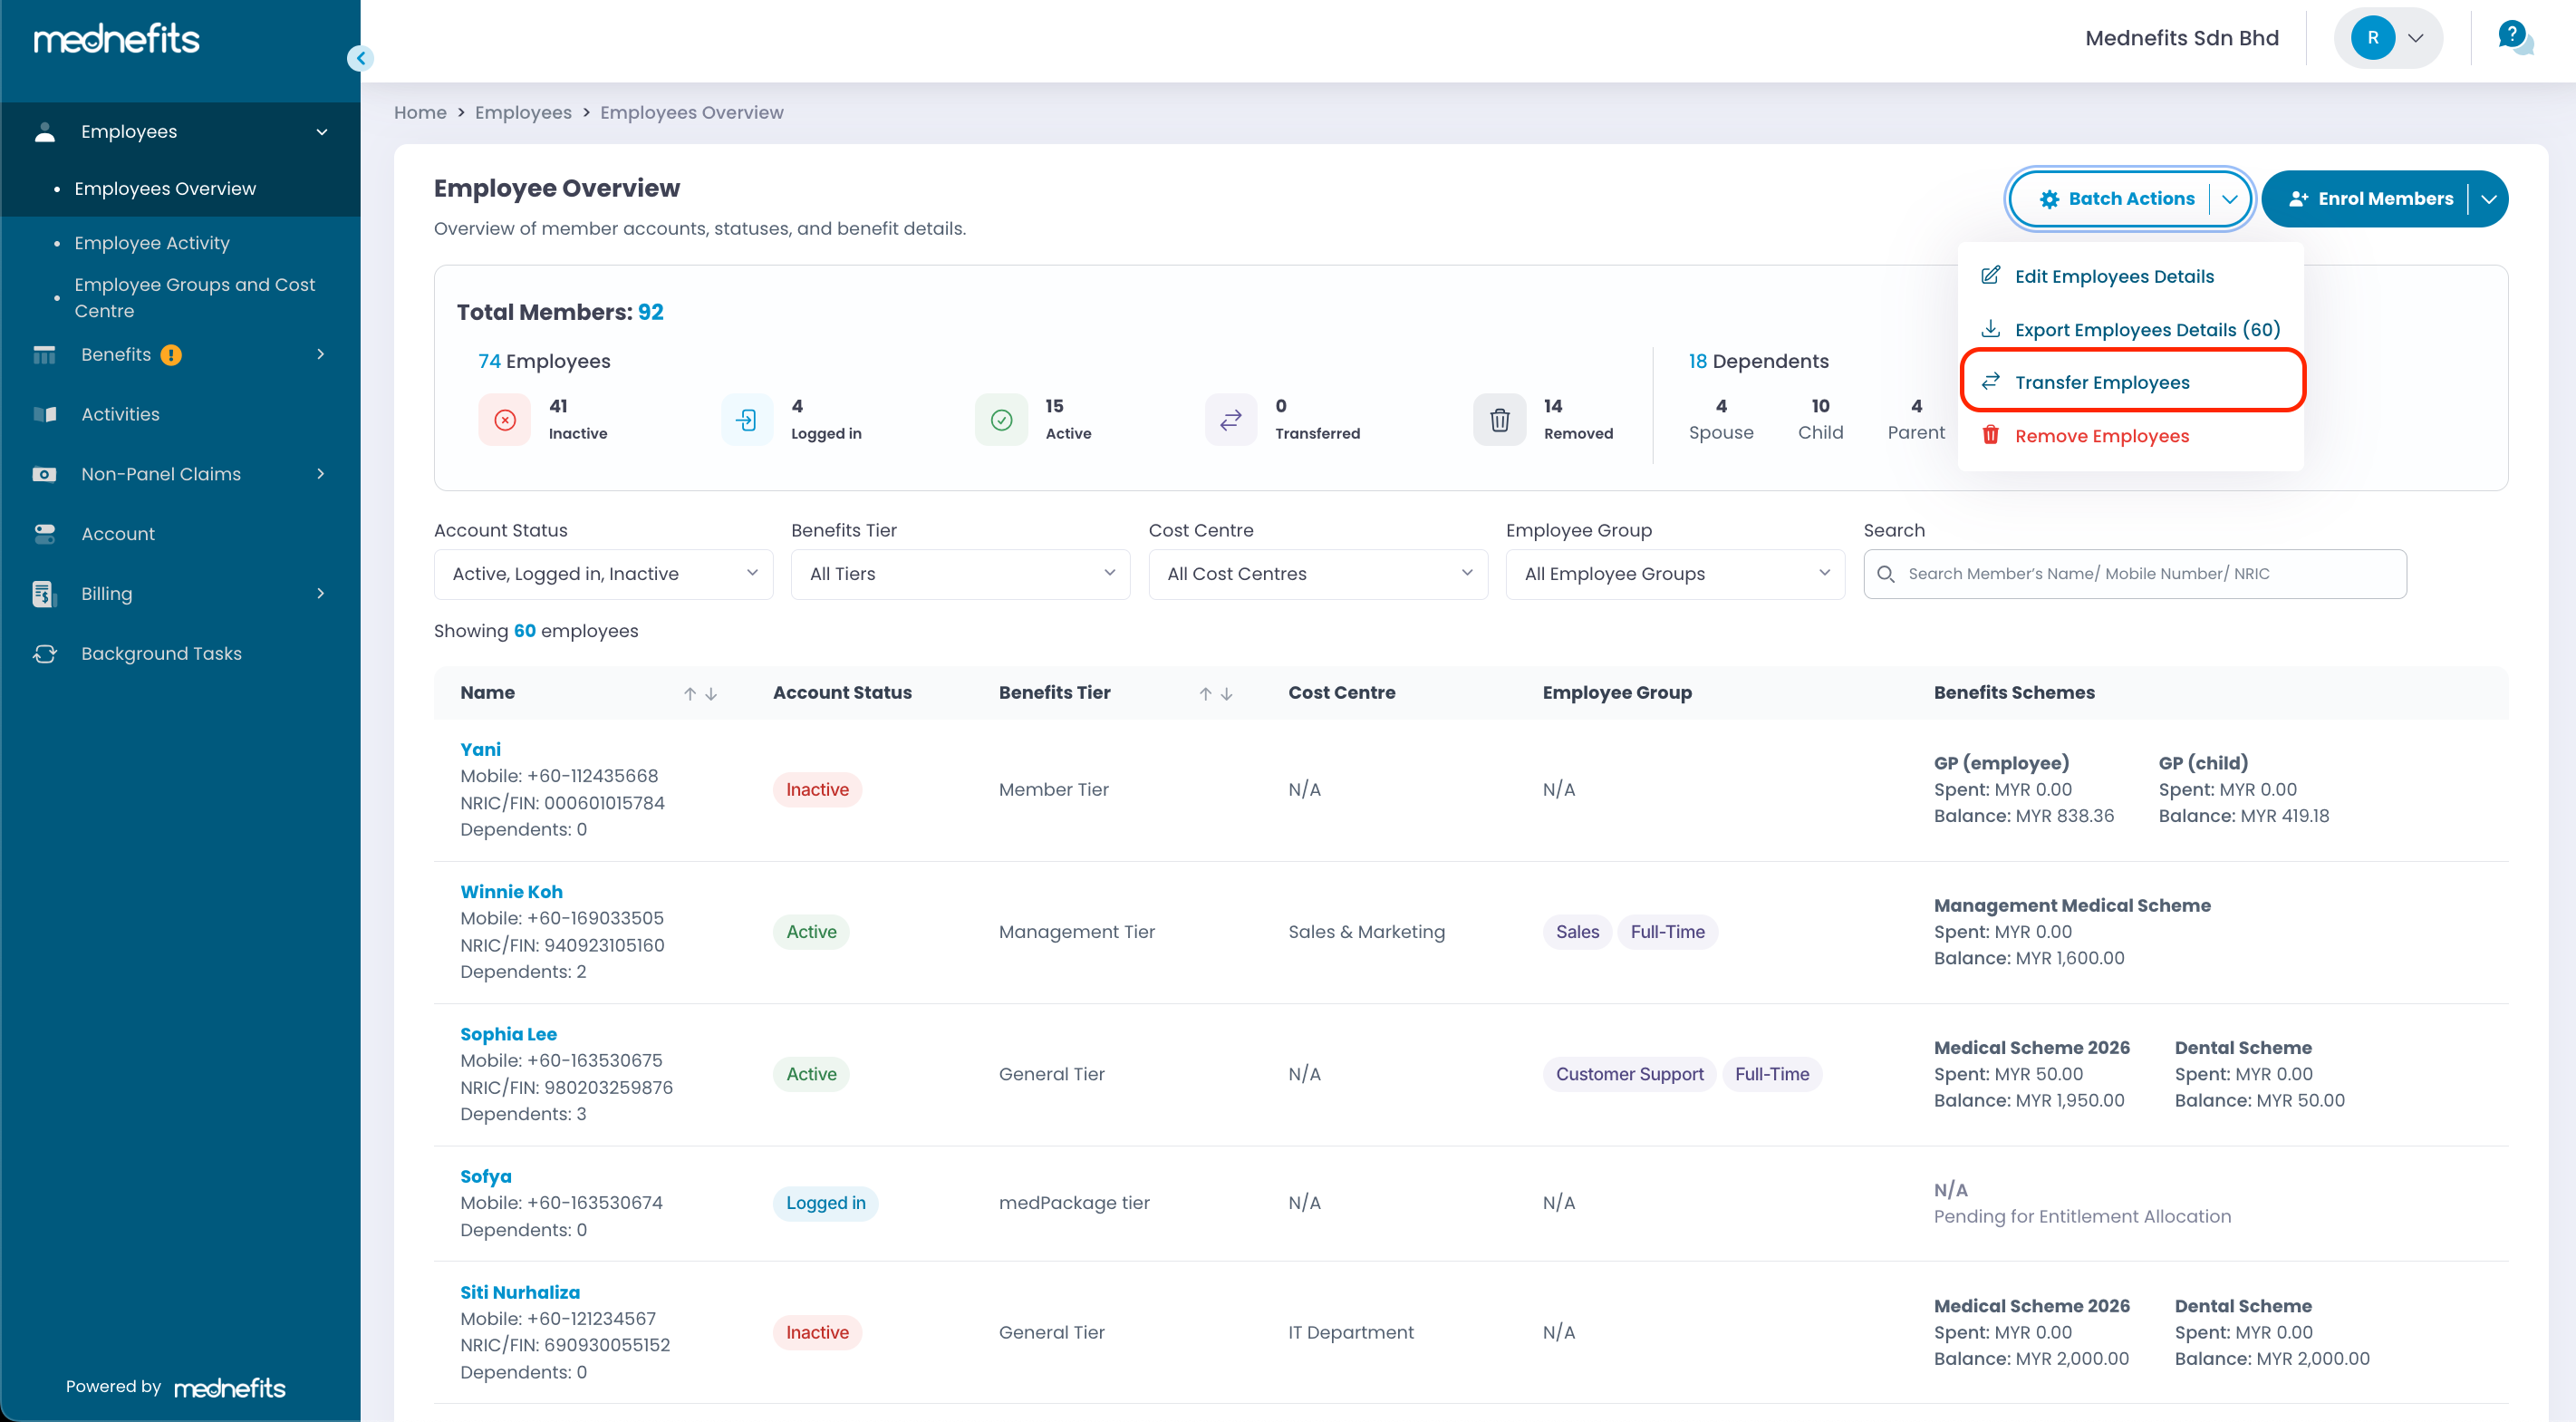
Task: Sort Benefits Tier column descending arrow
Action: 1227,693
